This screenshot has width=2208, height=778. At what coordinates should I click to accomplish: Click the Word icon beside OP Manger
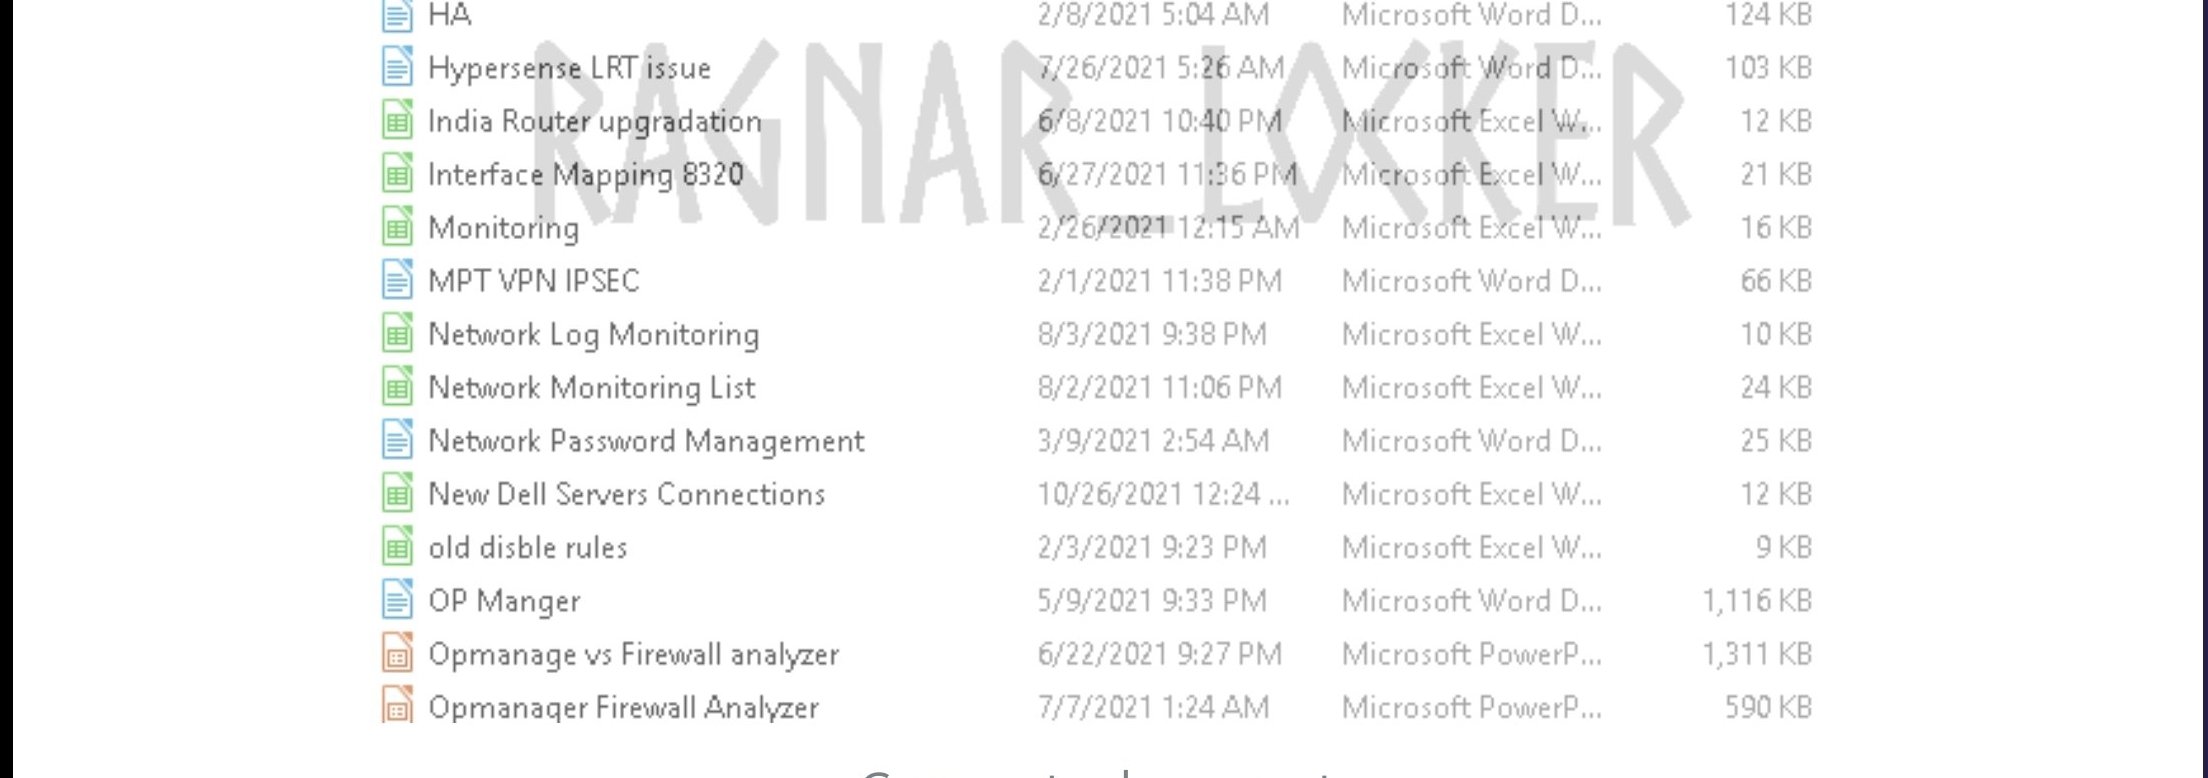point(397,601)
